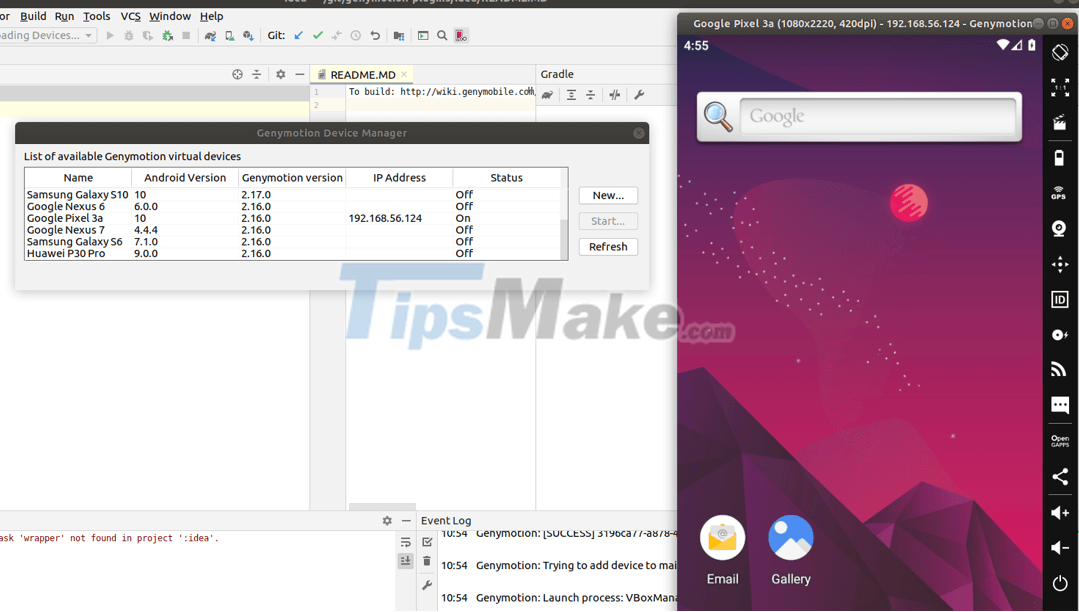Open the Identifiers (ID) widget
Image resolution: width=1079 pixels, height=612 pixels.
coord(1060,298)
